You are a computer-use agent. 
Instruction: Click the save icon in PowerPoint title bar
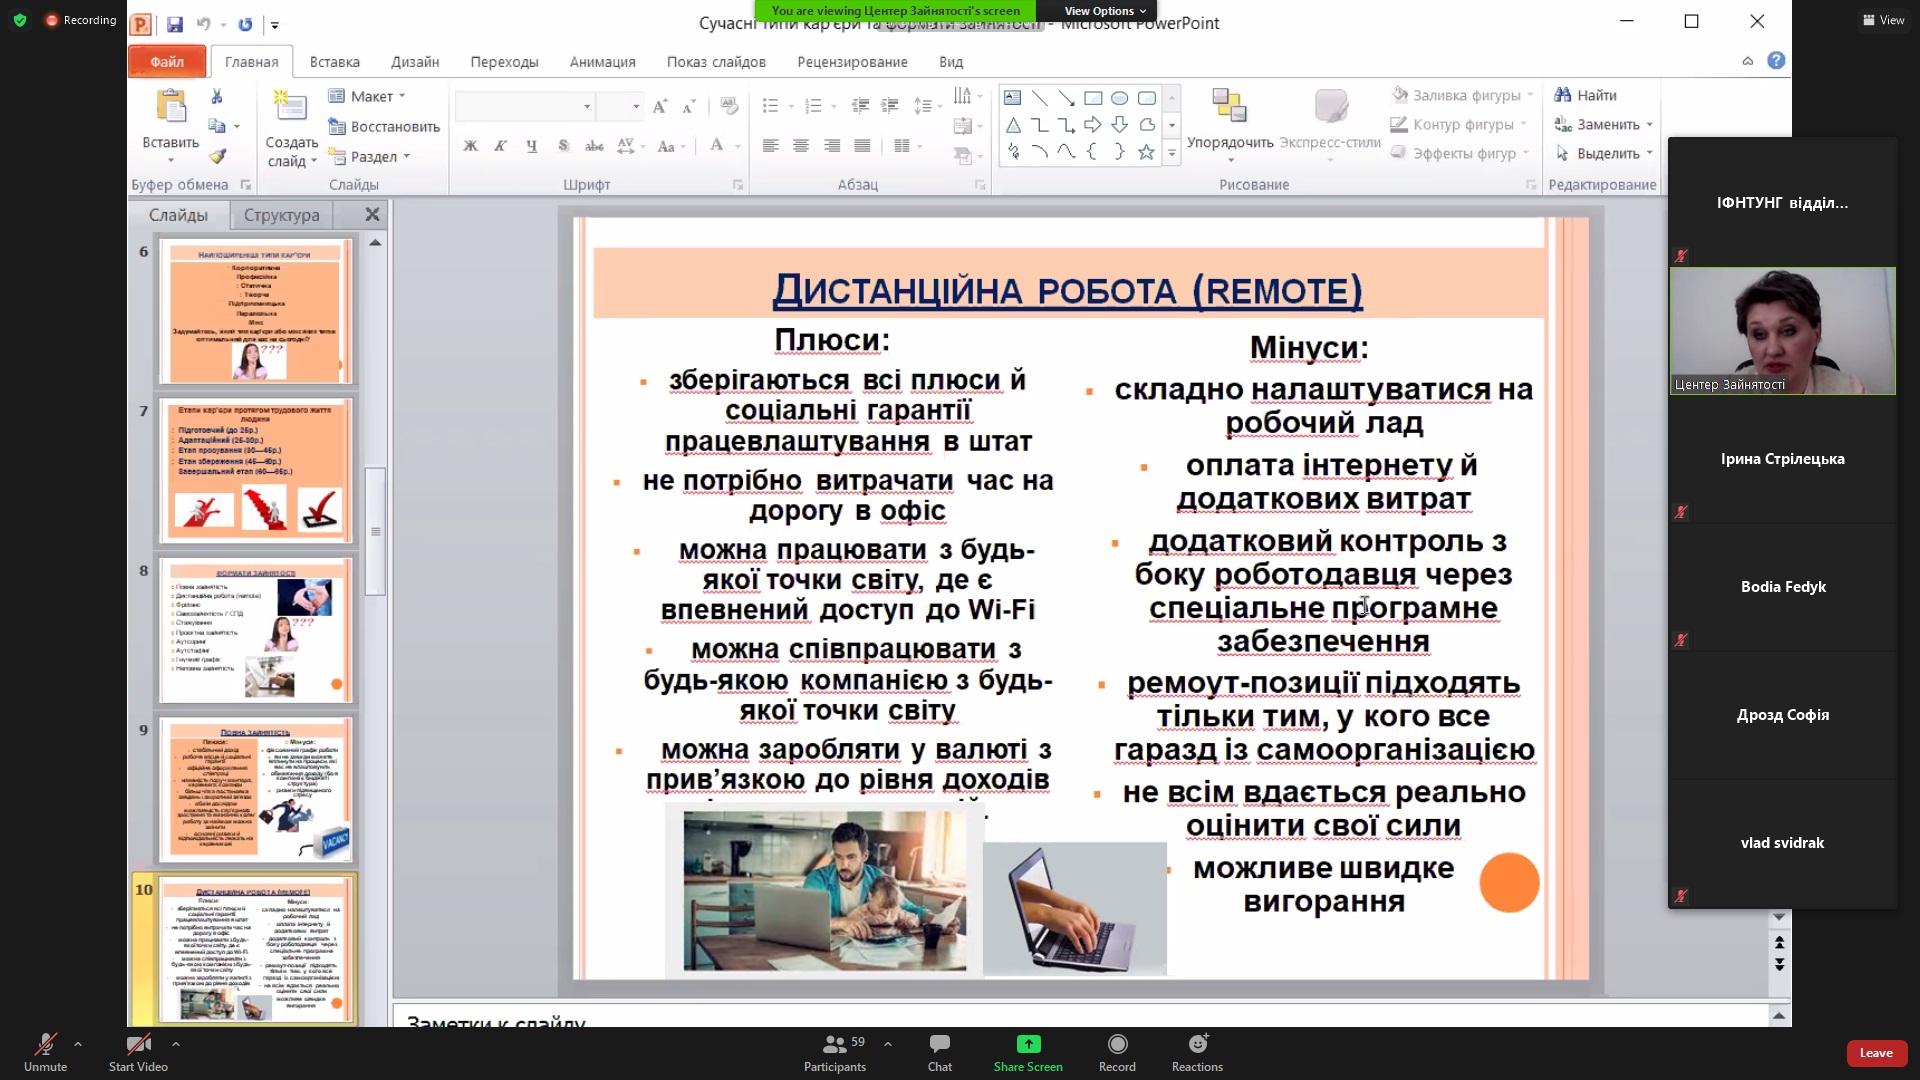(175, 24)
